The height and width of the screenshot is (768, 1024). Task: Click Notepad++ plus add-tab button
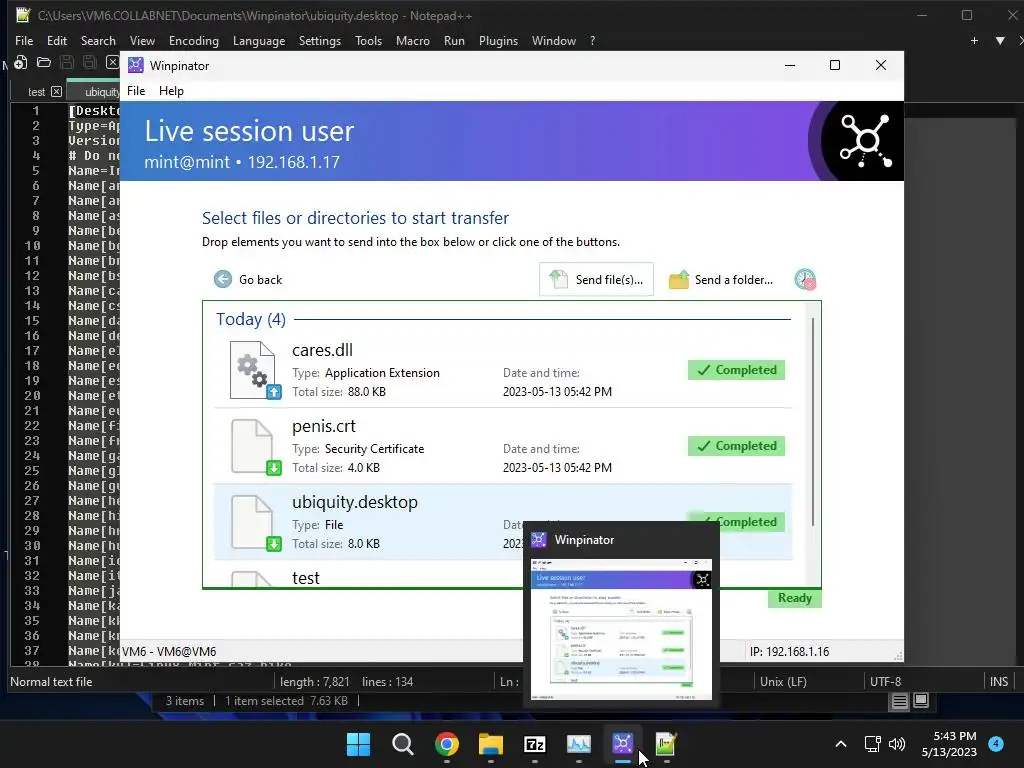pyautogui.click(x=974, y=40)
